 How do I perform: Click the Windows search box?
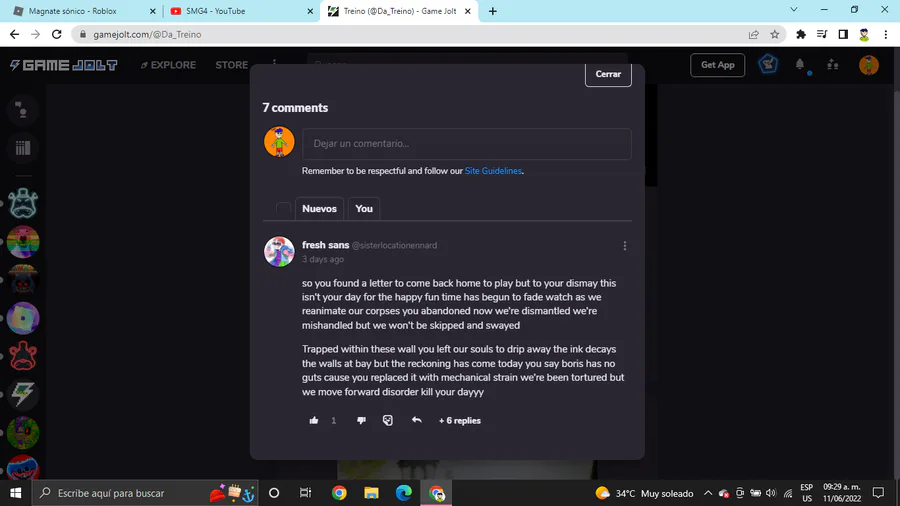coord(144,493)
